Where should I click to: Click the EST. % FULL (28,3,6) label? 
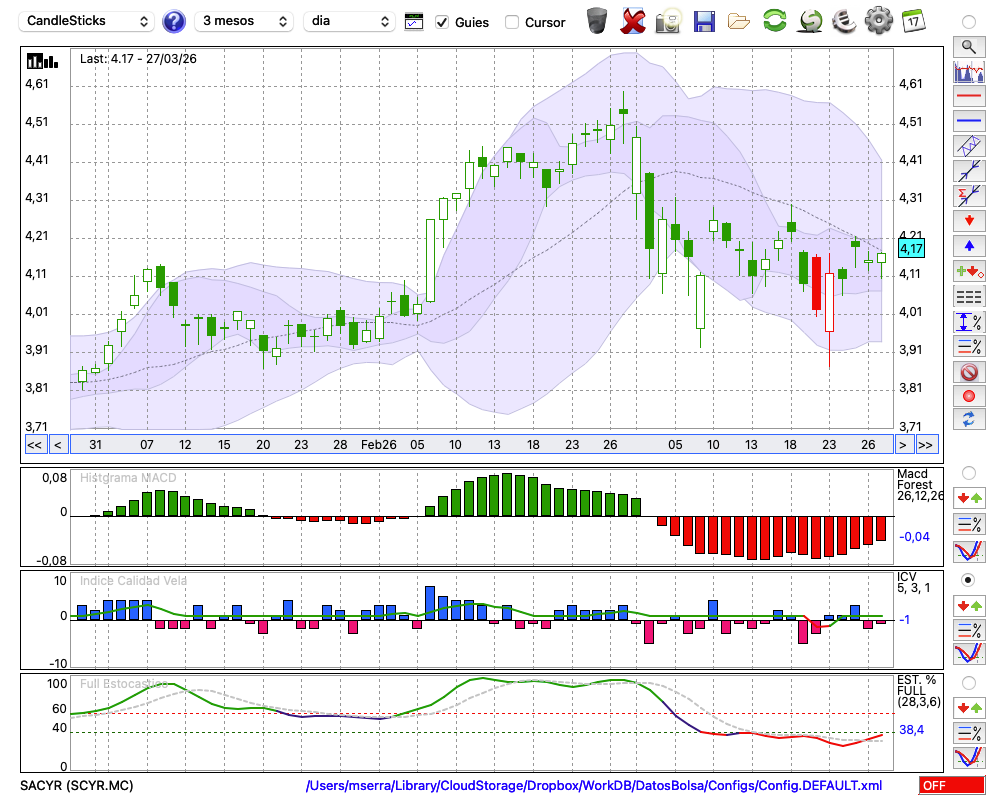(918, 691)
